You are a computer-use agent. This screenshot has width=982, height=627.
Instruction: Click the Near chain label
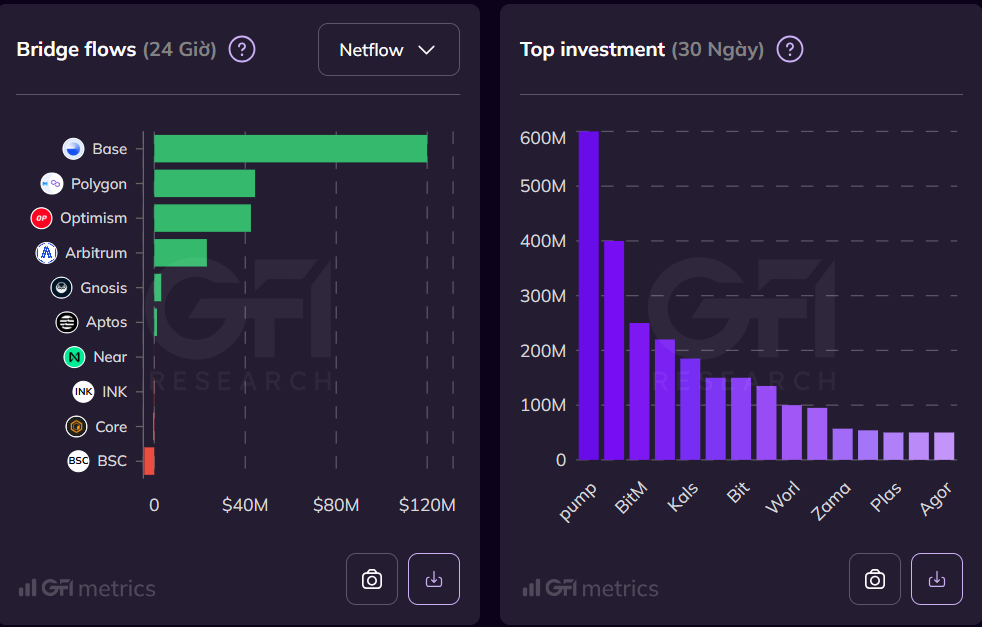110,357
